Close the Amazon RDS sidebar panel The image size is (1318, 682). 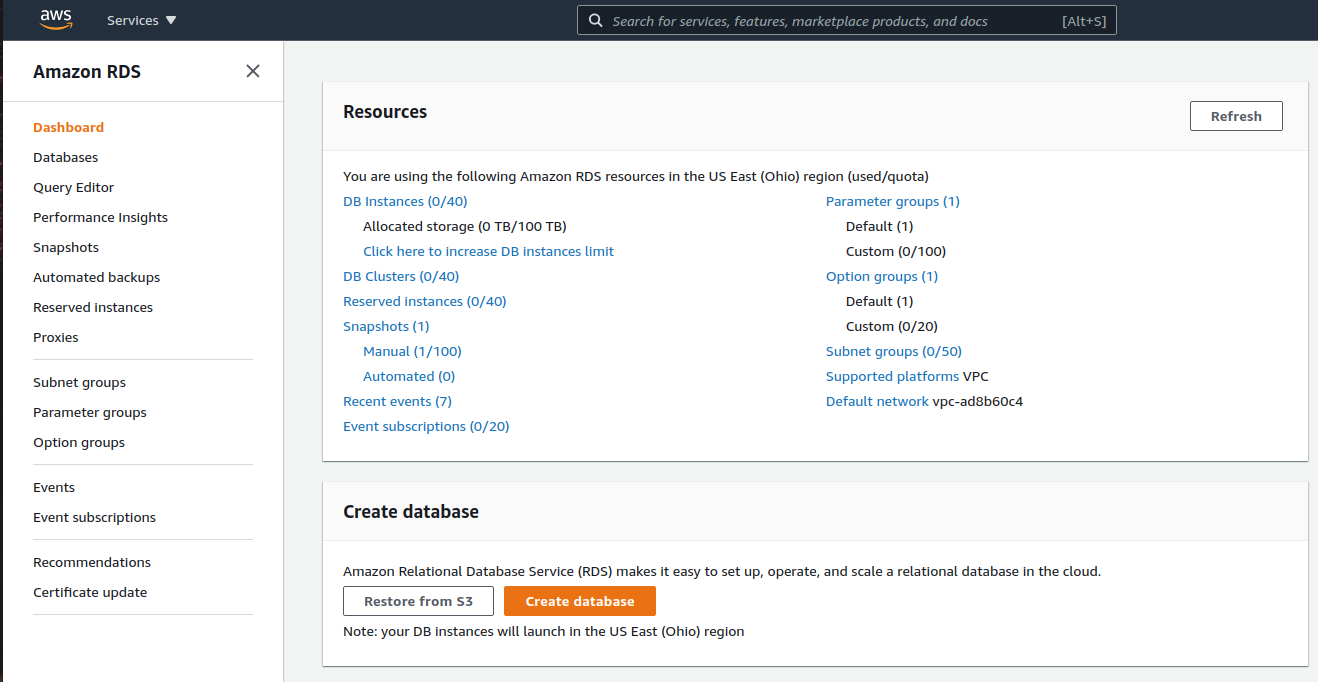click(253, 71)
